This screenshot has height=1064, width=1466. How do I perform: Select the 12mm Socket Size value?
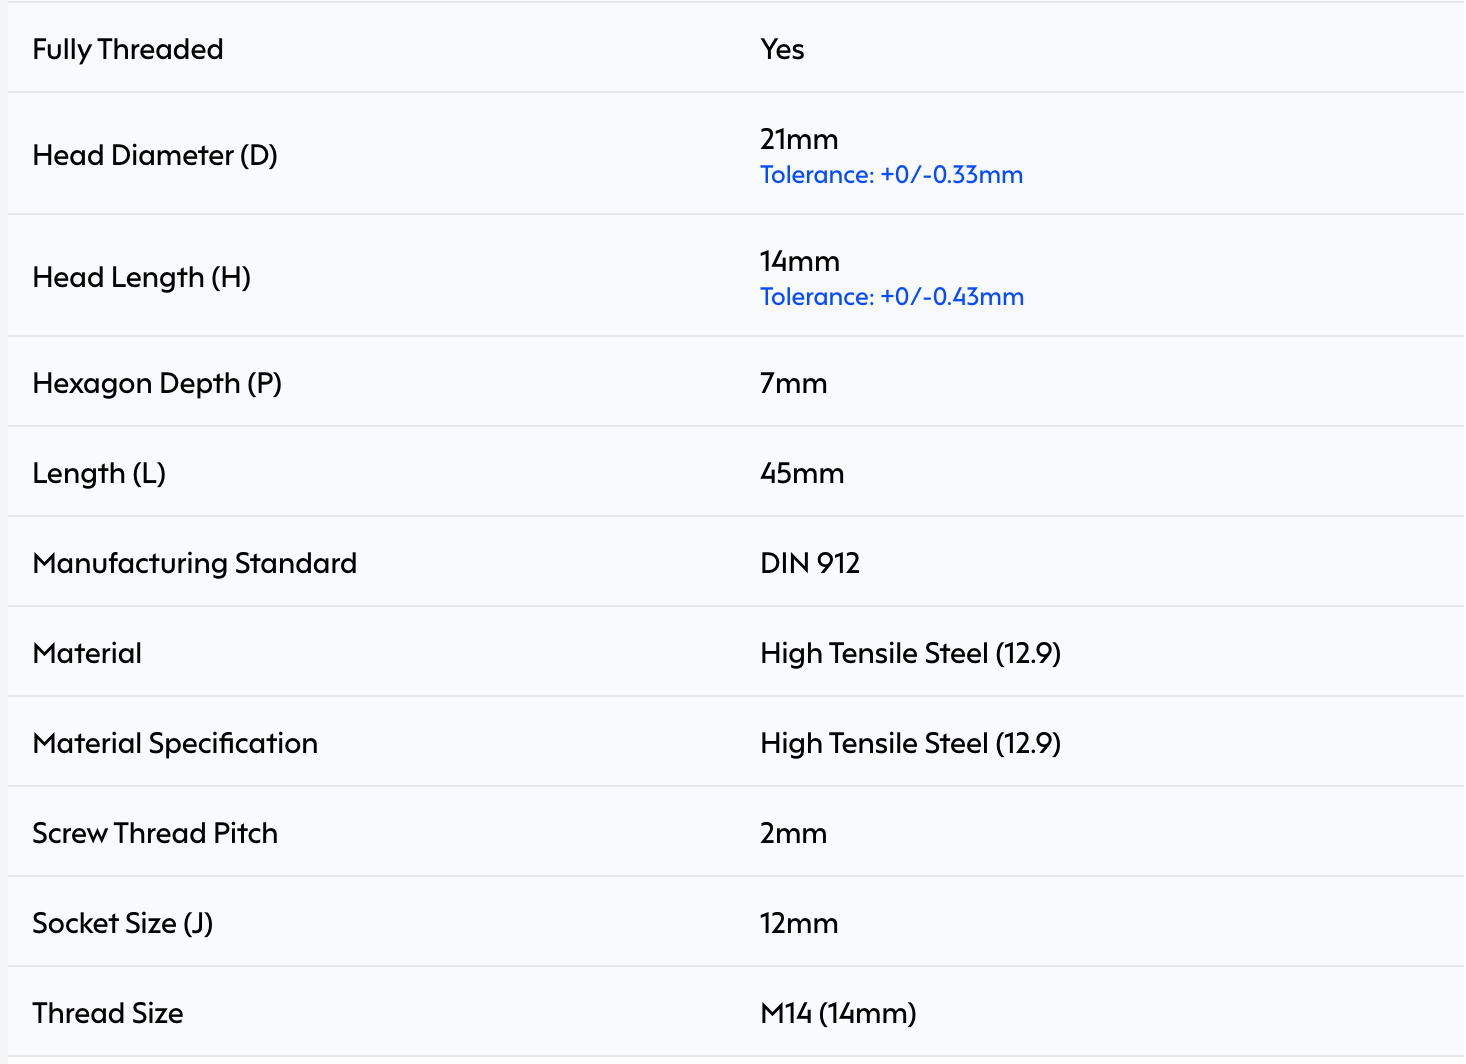[x=799, y=923]
